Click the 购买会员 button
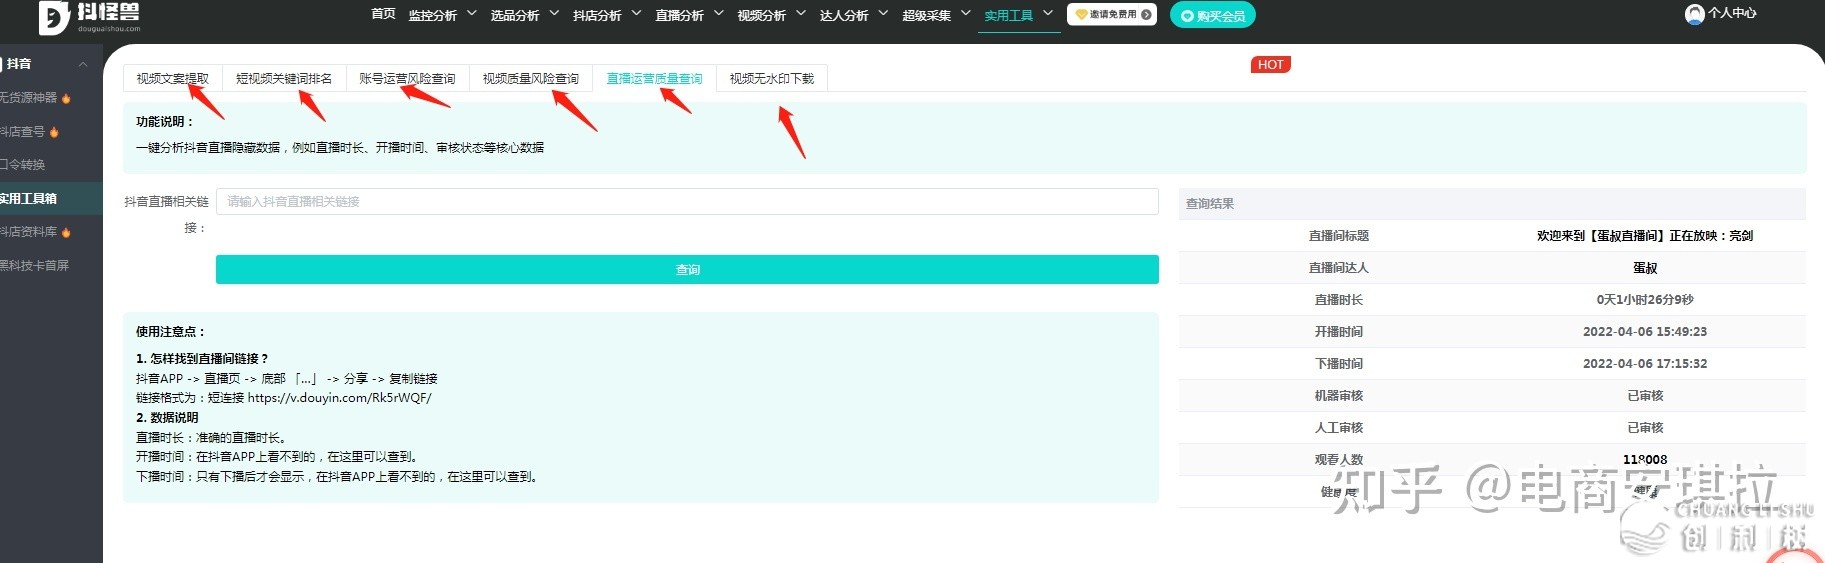Screen dimensions: 1825x563 1213,15
